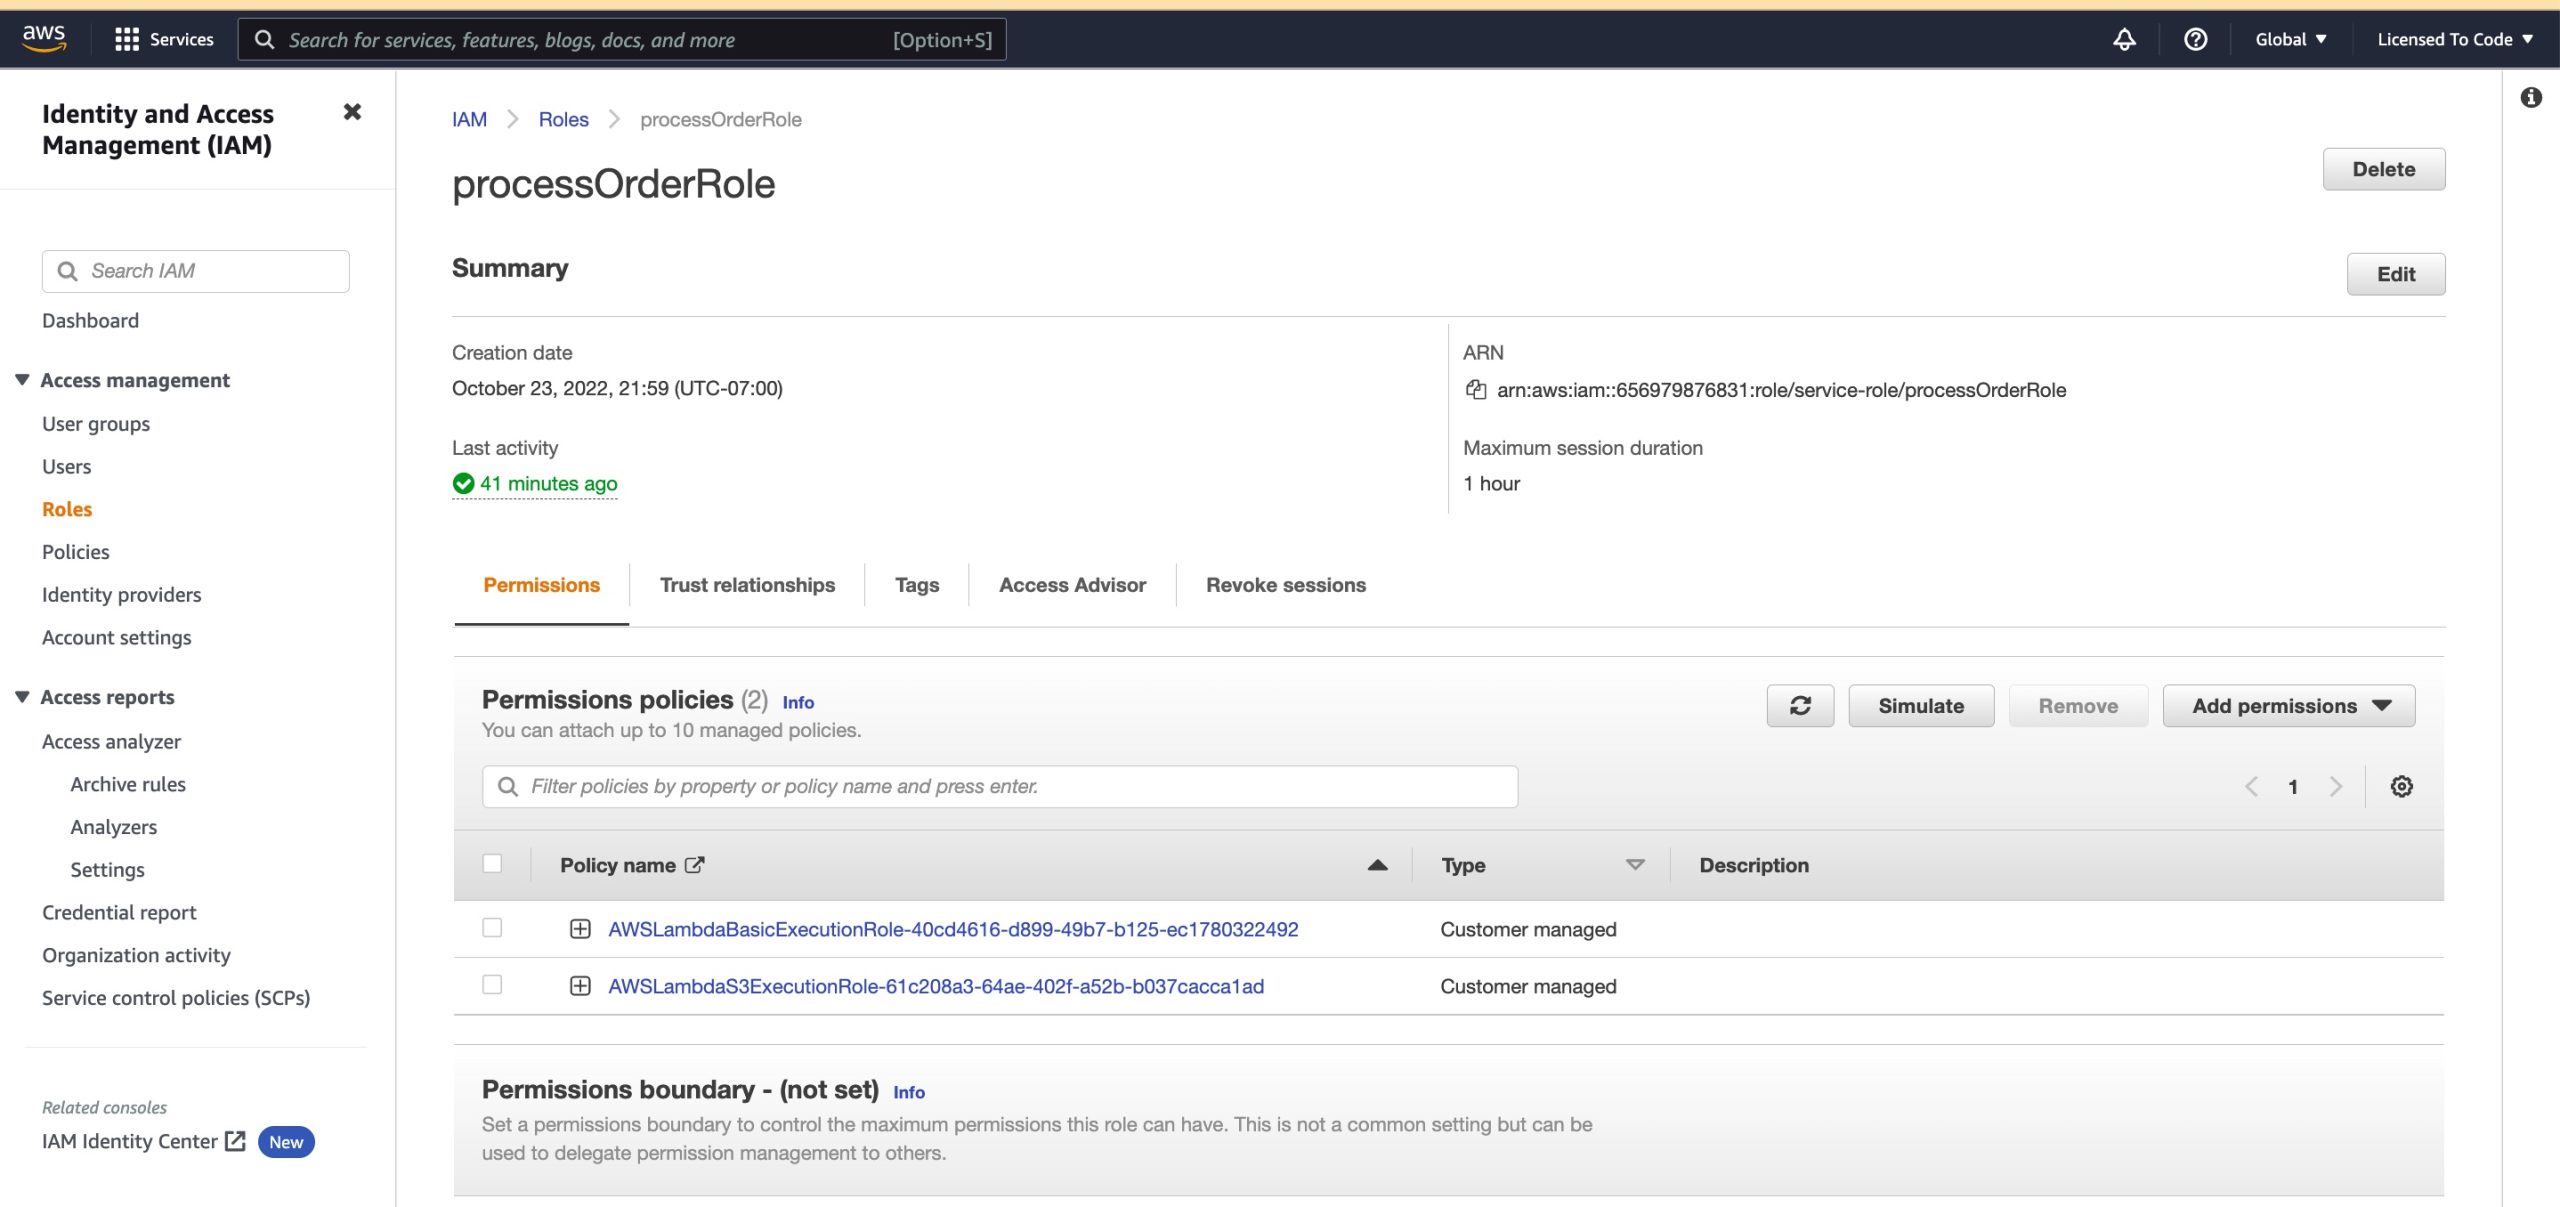Open policy table settings gear
This screenshot has width=2560, height=1207.
(x=2401, y=787)
